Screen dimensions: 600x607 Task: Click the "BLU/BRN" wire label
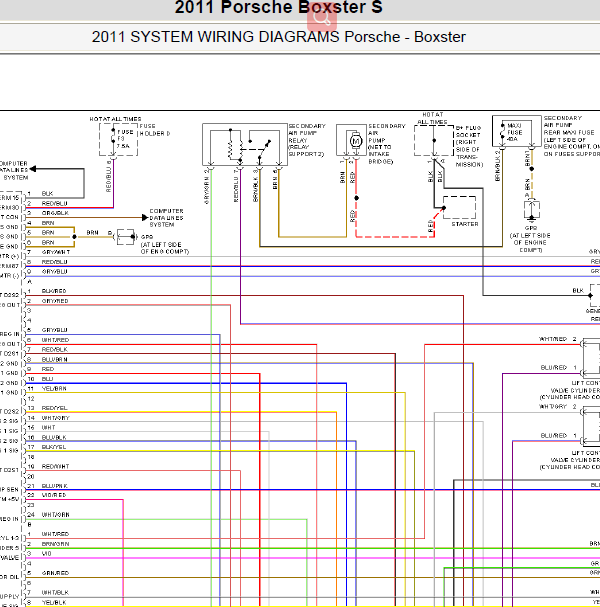pos(55,360)
